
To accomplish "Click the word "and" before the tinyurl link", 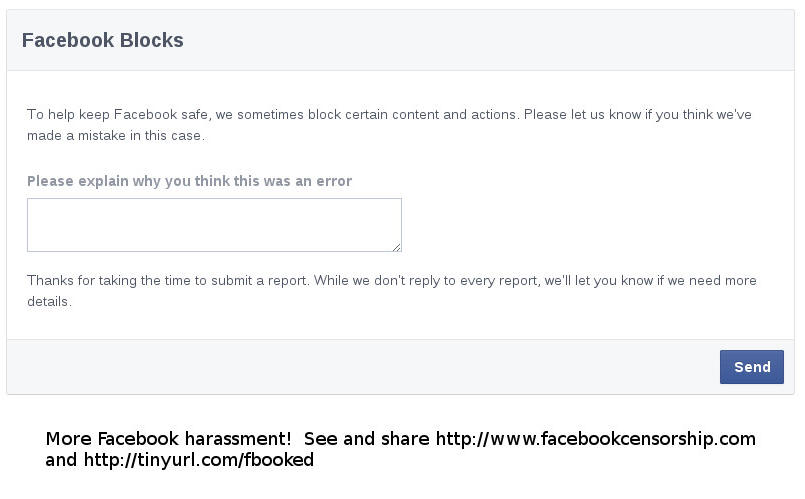I will (x=61, y=459).
